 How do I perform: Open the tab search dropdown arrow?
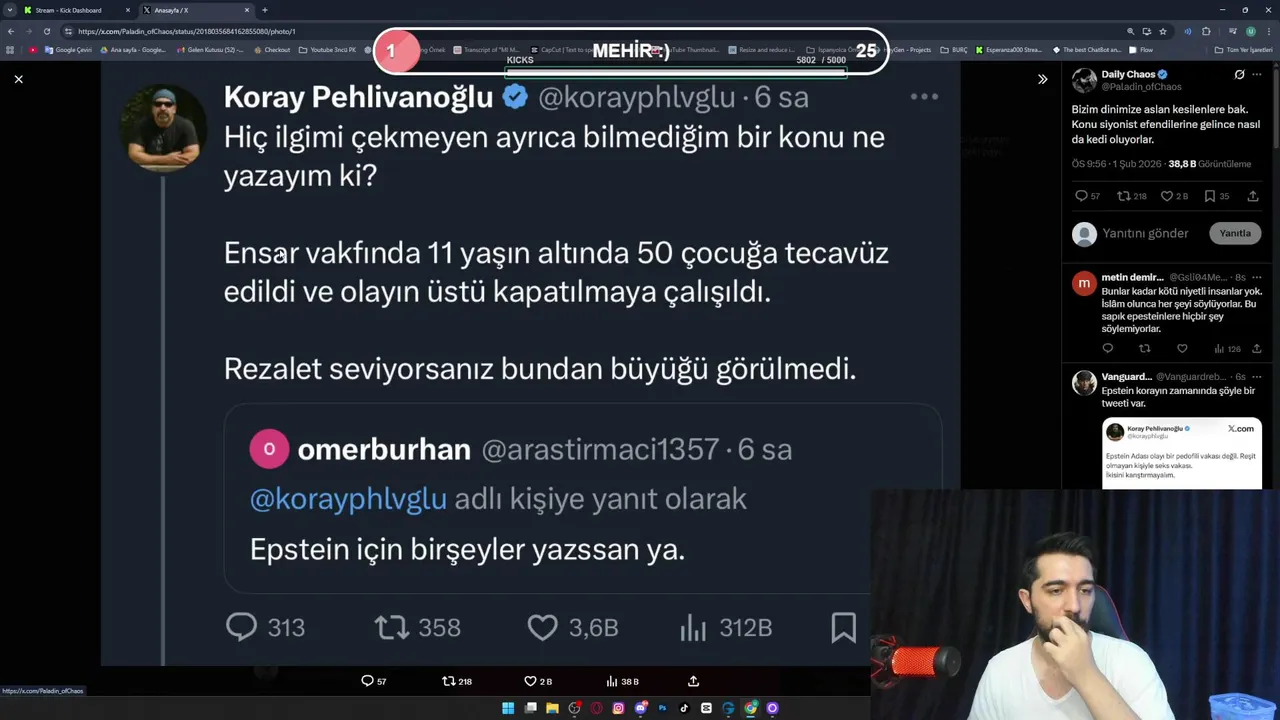coord(9,10)
